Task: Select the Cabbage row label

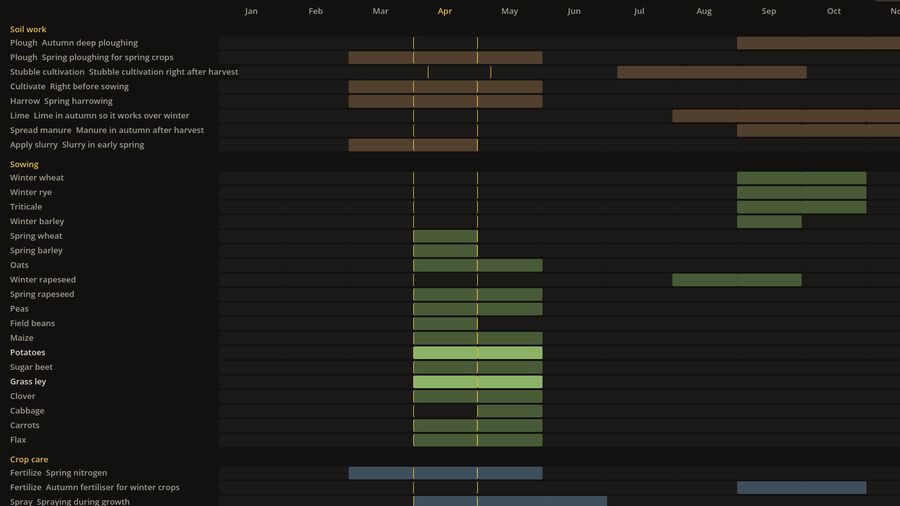Action: point(27,410)
